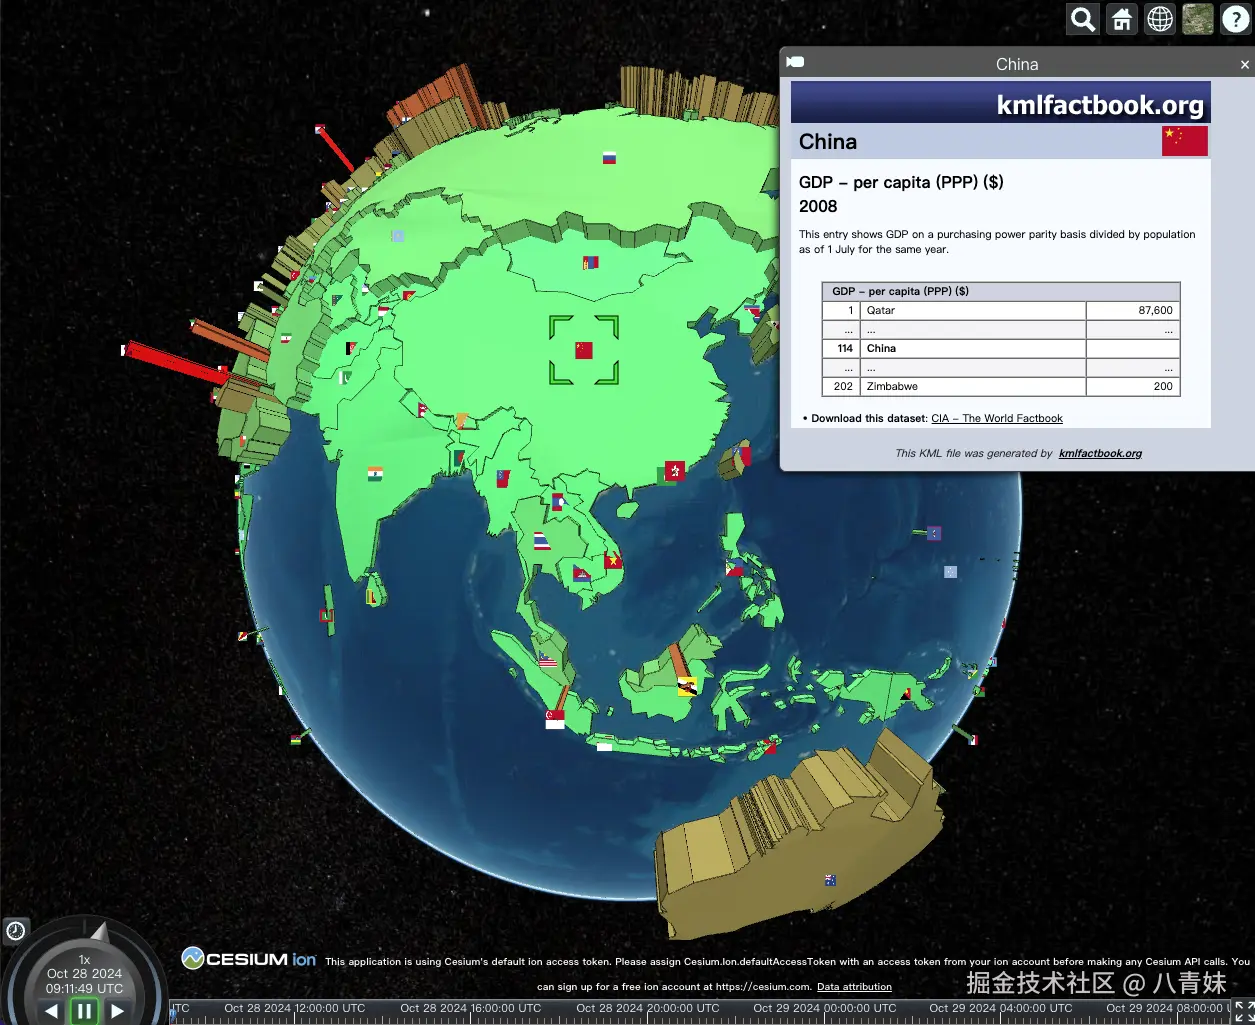The height and width of the screenshot is (1025, 1255).
Task: Enable forward animation playback
Action: [117, 1011]
